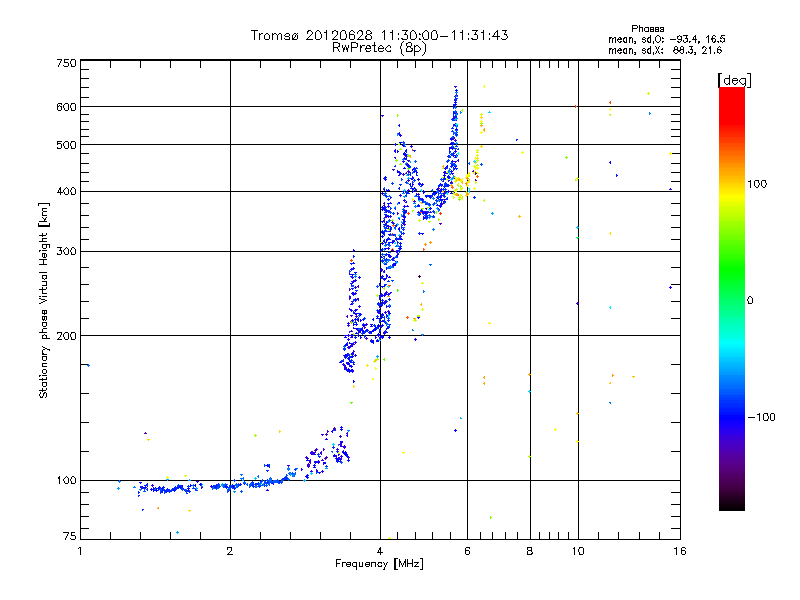800x600 pixels.
Task: Click the y-axis tick label "750"
Action: tap(66, 63)
